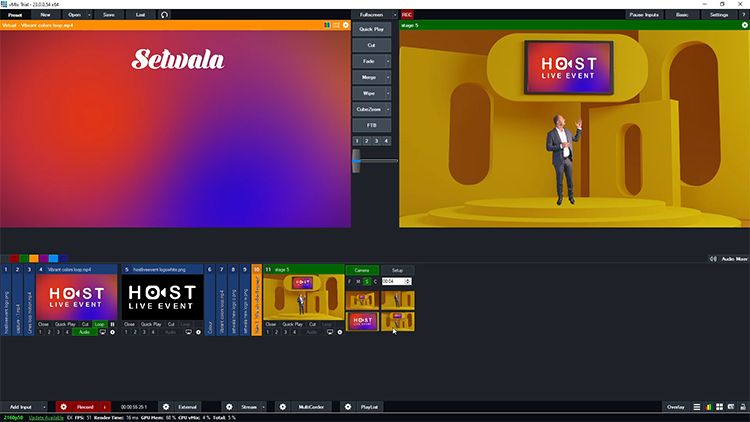This screenshot has width=750, height=422.
Task: Open settings gear for hostliveevent logowhite input
Action: [x=198, y=332]
